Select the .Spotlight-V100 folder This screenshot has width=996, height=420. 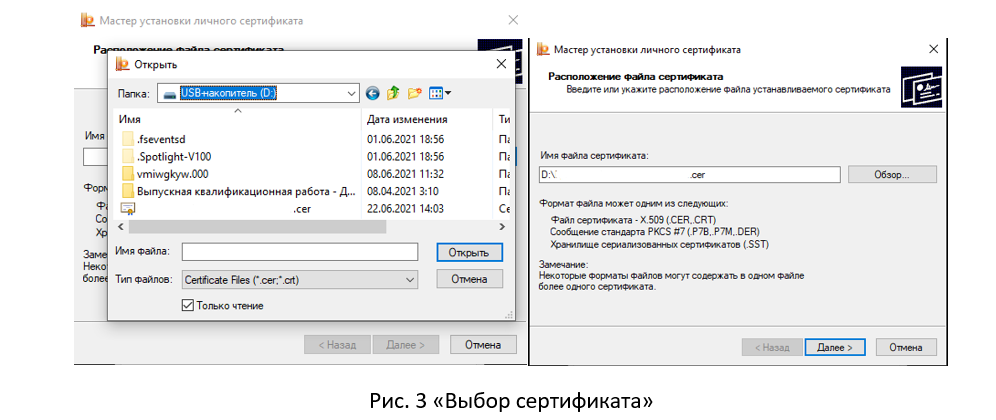coord(173,156)
